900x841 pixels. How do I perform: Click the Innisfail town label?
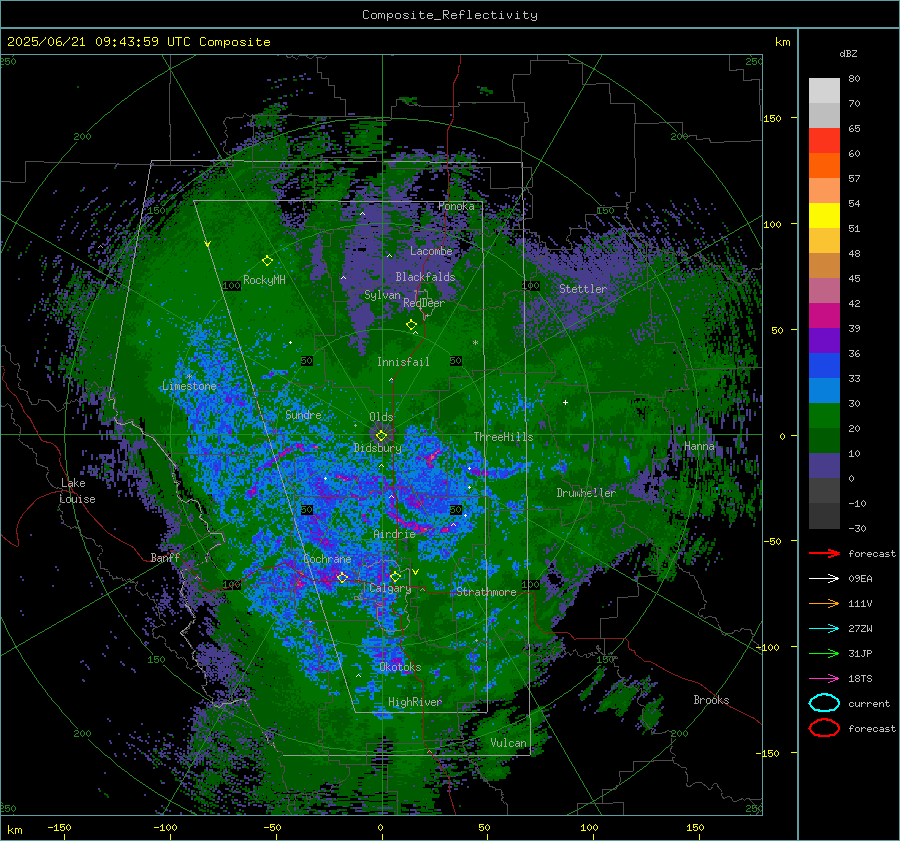403,362
